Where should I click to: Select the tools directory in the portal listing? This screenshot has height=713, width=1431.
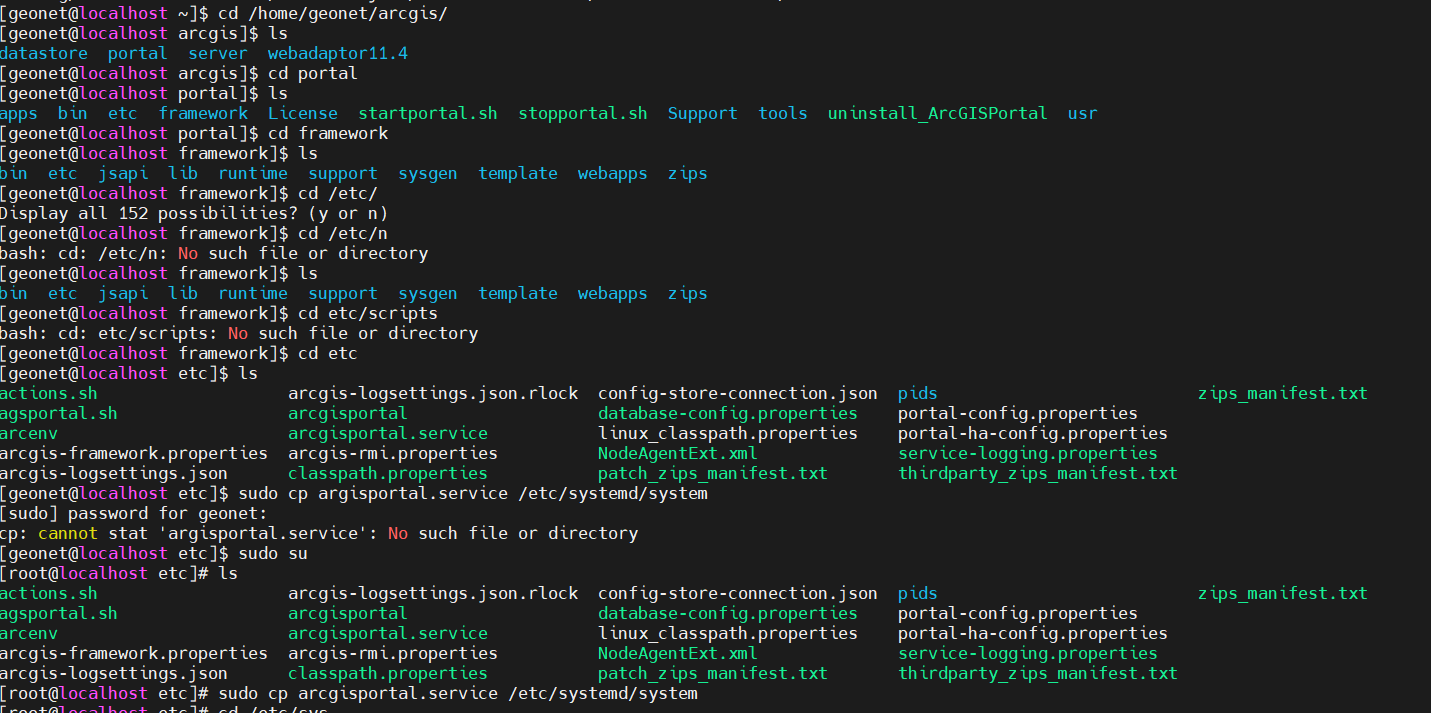pos(783,113)
